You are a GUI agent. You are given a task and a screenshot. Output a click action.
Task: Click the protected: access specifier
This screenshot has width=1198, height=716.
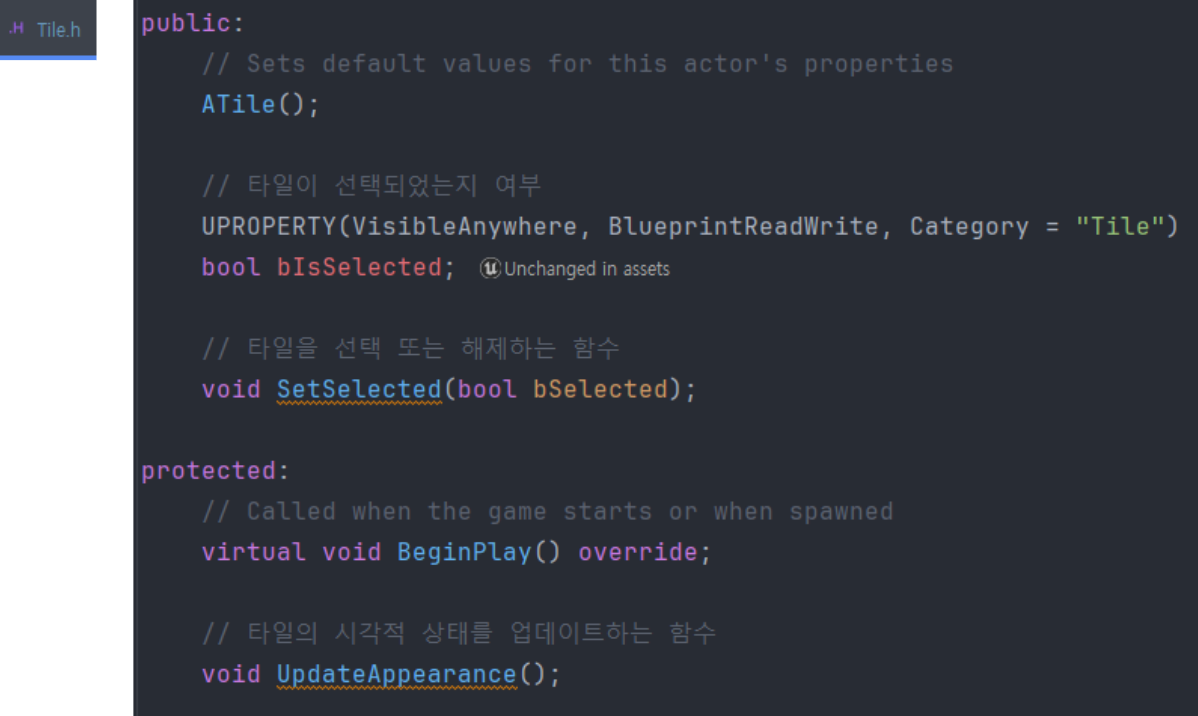(215, 471)
